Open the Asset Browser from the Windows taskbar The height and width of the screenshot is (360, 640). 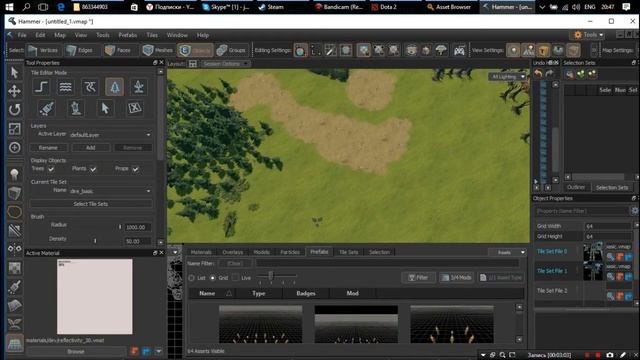(x=449, y=7)
